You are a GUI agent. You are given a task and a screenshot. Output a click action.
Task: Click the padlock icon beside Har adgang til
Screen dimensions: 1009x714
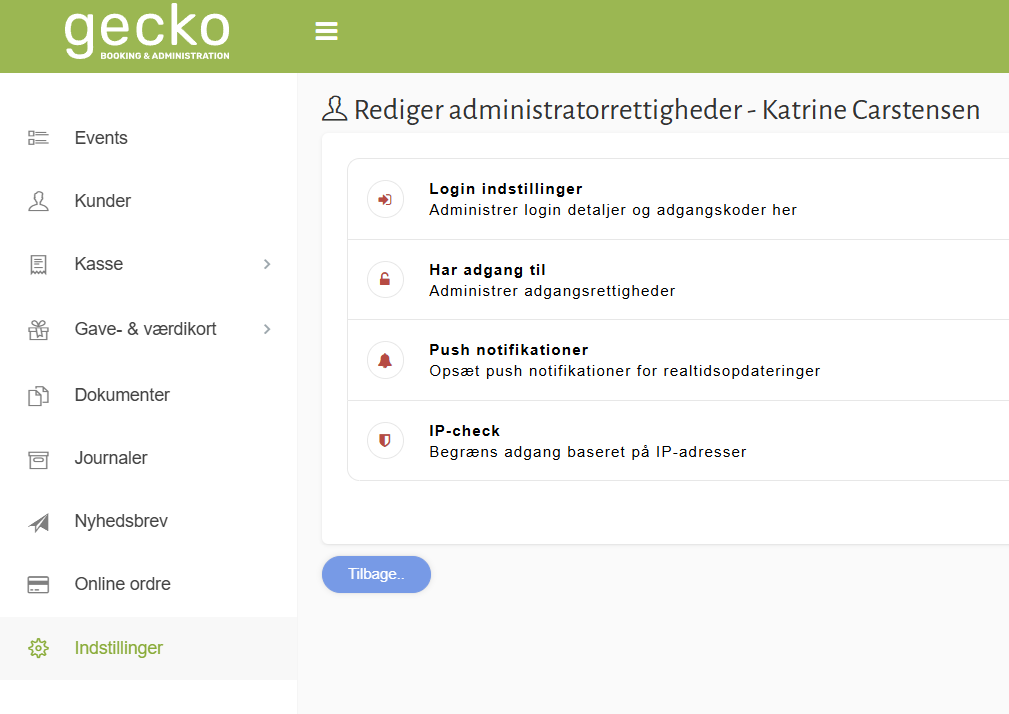[x=385, y=279]
